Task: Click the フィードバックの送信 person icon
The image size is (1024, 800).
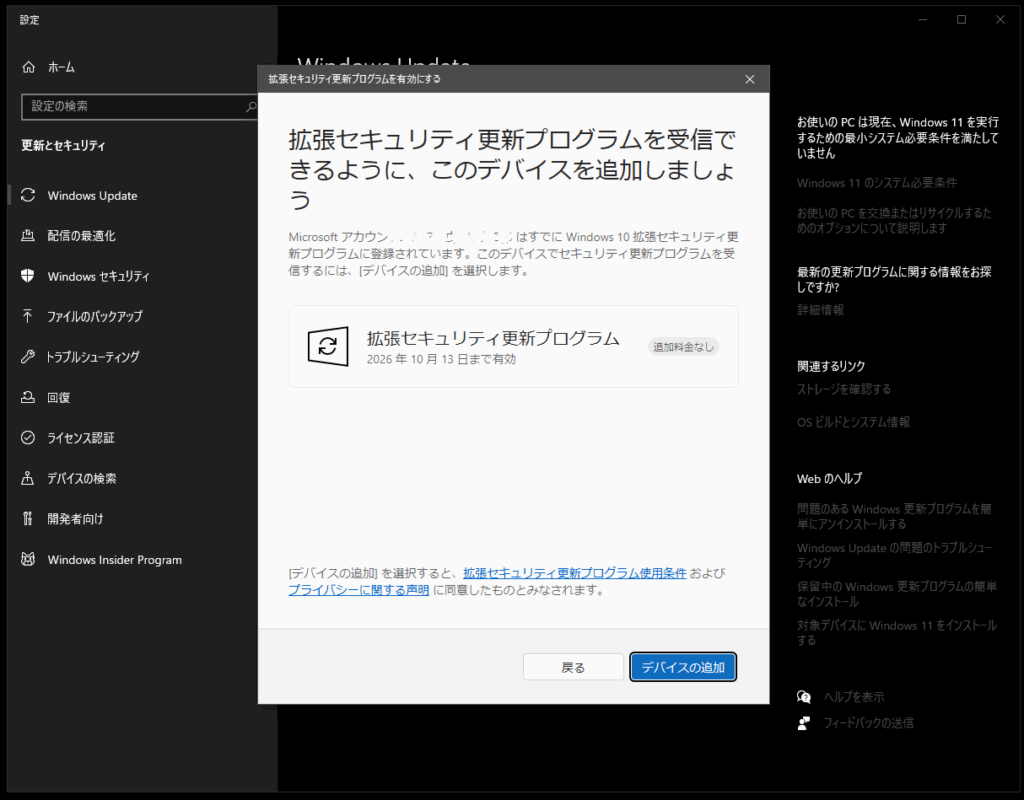Action: [804, 723]
